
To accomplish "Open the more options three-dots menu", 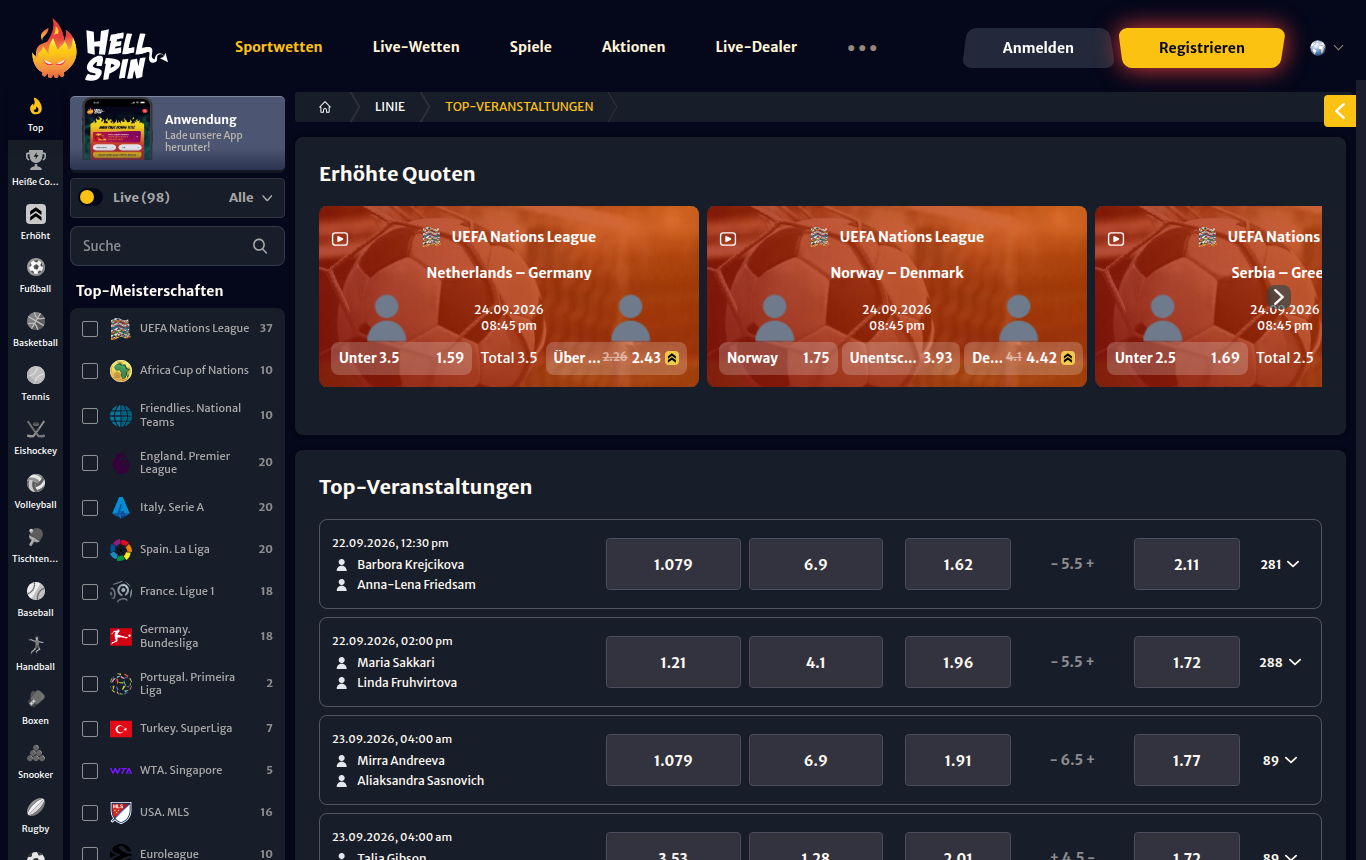I will 862,47.
